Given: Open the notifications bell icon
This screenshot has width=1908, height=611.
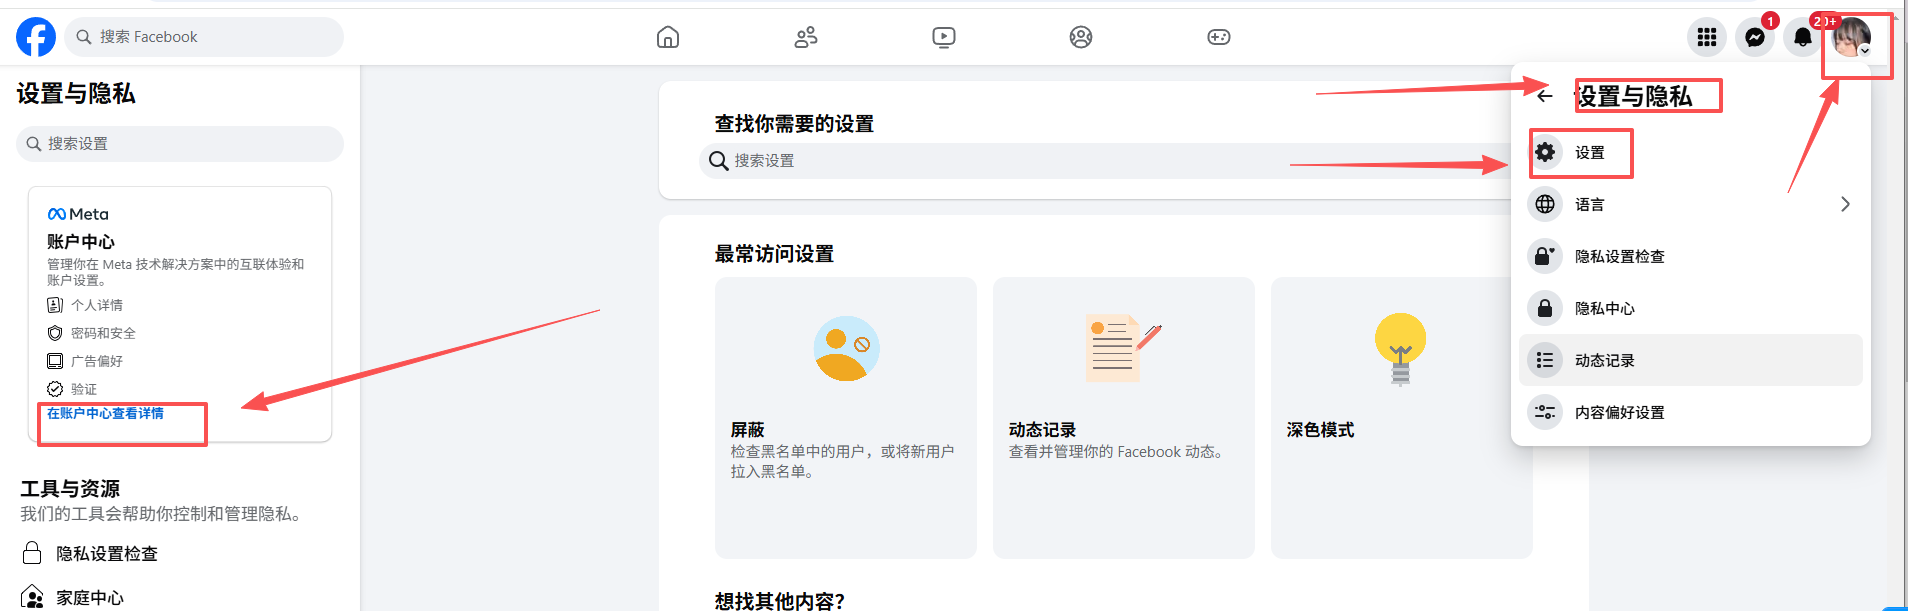Looking at the screenshot, I should point(1802,37).
